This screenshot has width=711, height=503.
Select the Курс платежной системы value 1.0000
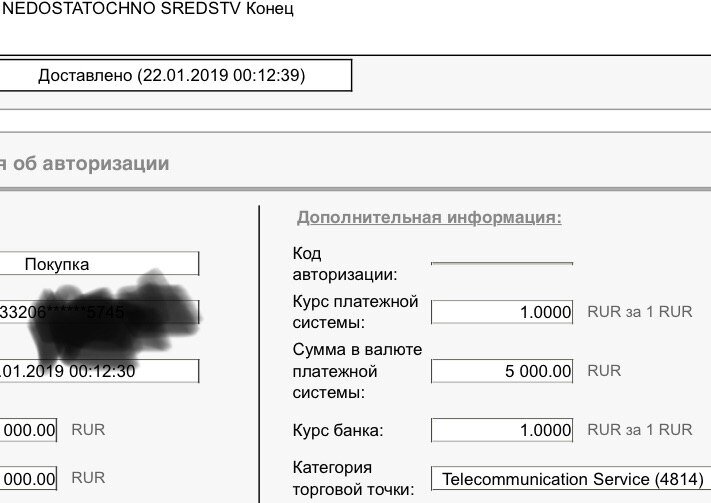coord(502,312)
